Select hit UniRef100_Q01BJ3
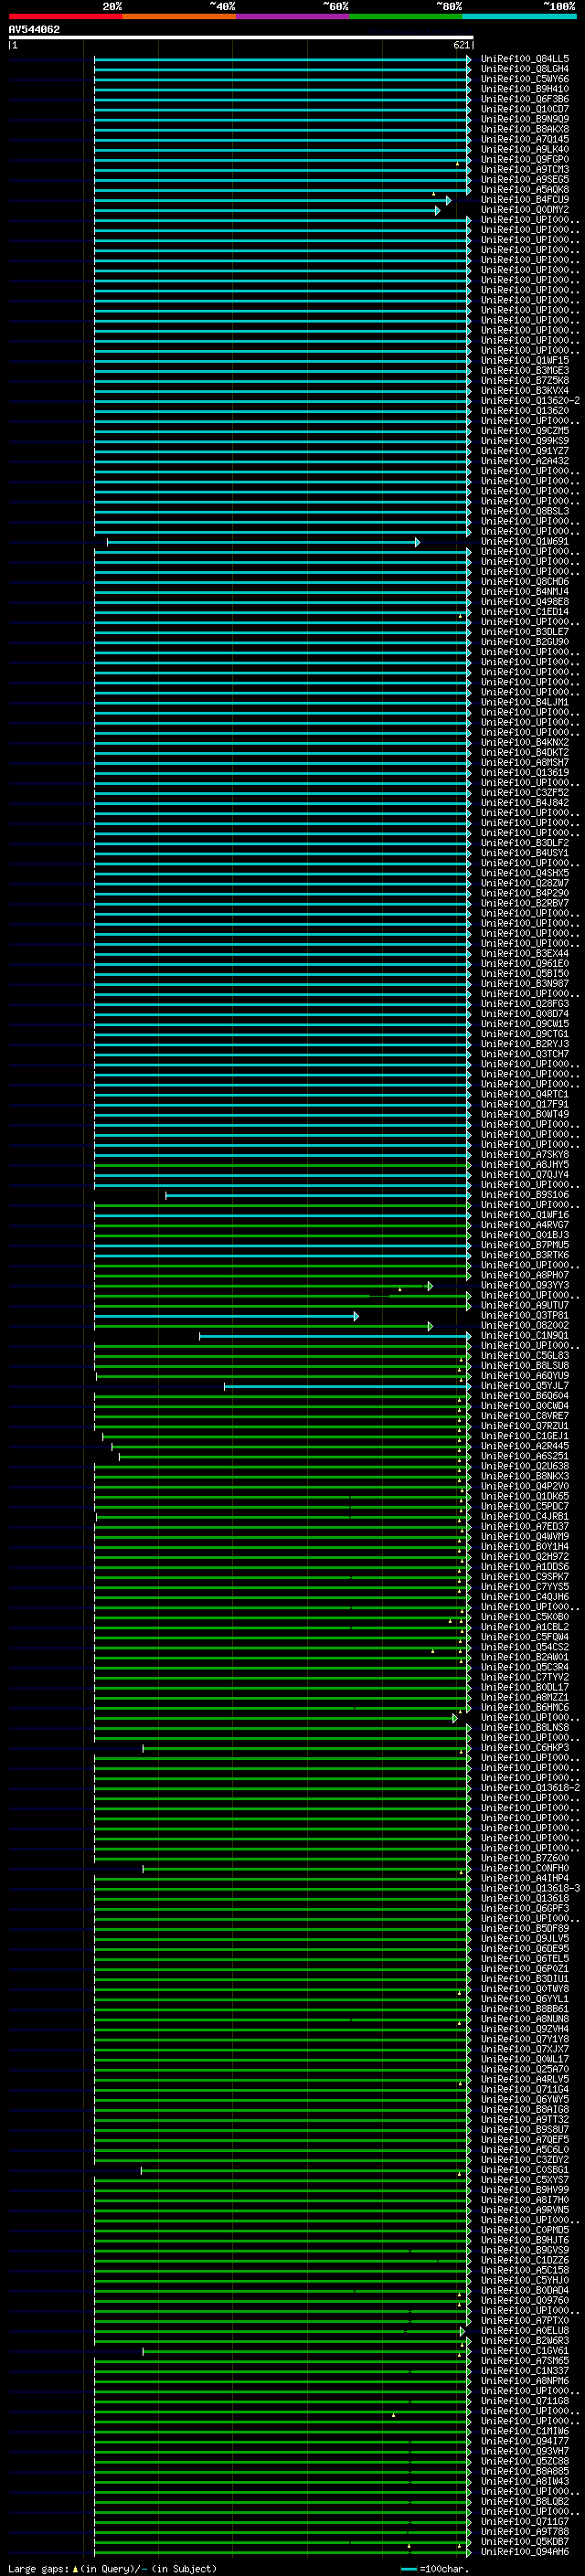Screen dimensions: 585x2576 coord(525,1234)
